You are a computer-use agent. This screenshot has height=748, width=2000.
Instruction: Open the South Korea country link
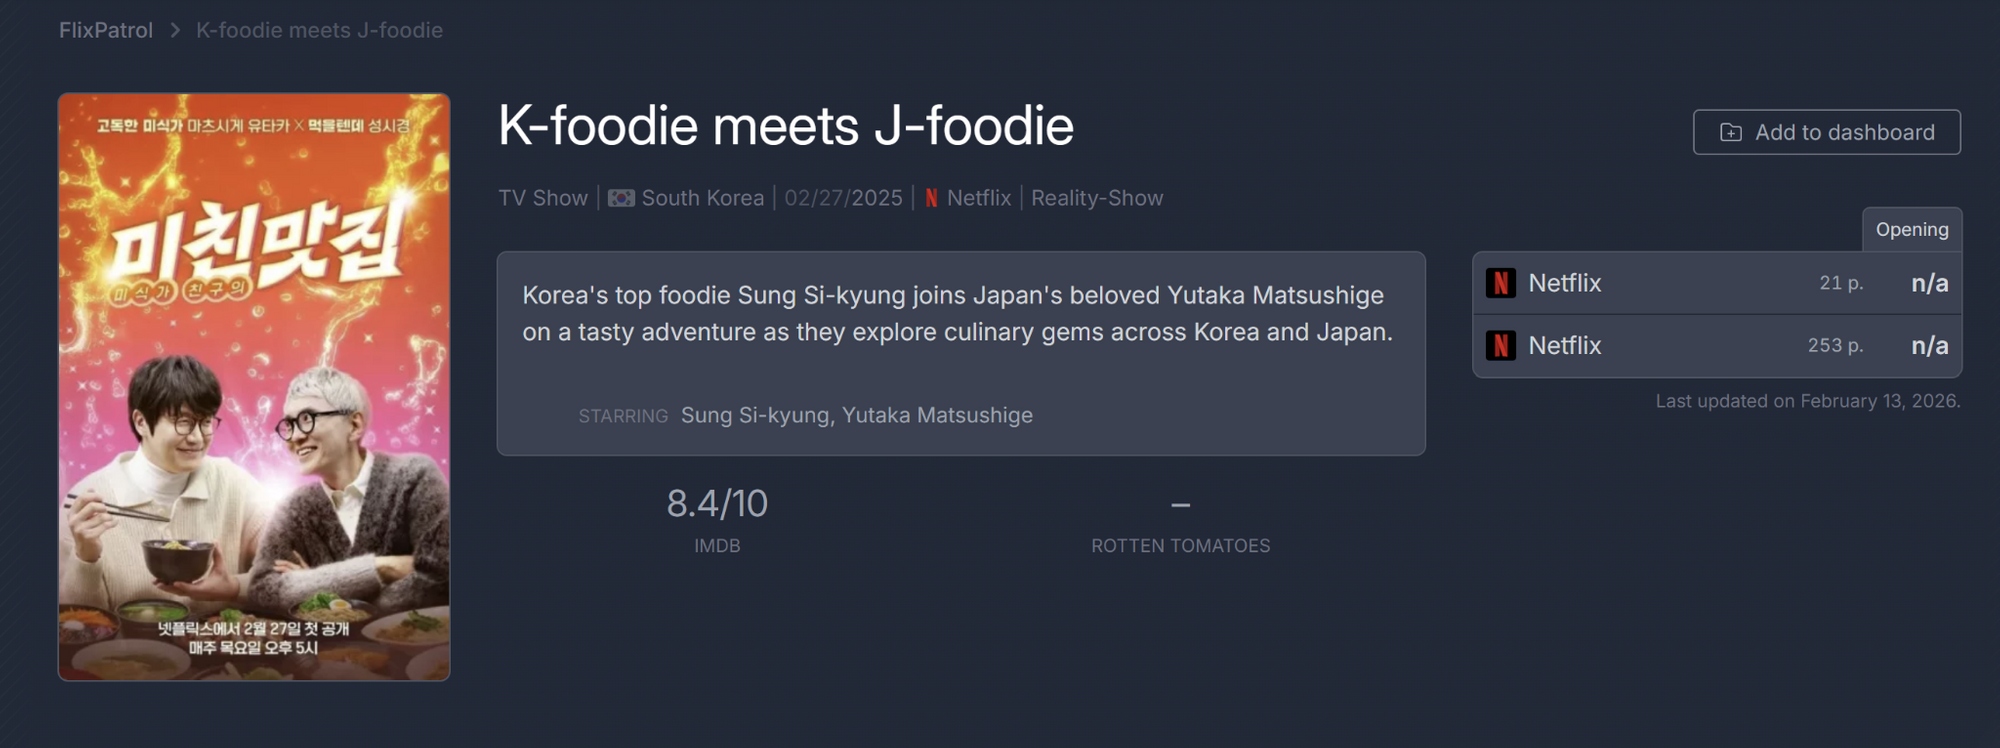click(702, 198)
